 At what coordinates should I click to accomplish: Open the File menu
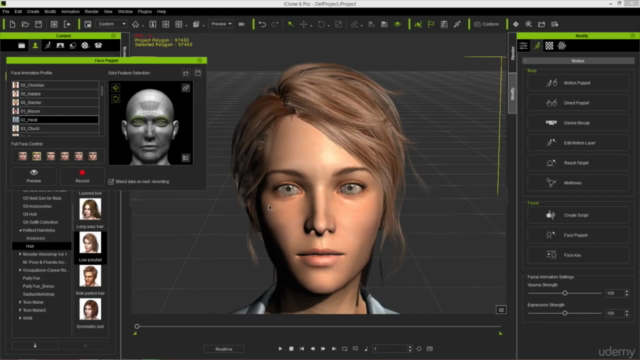click(x=6, y=12)
